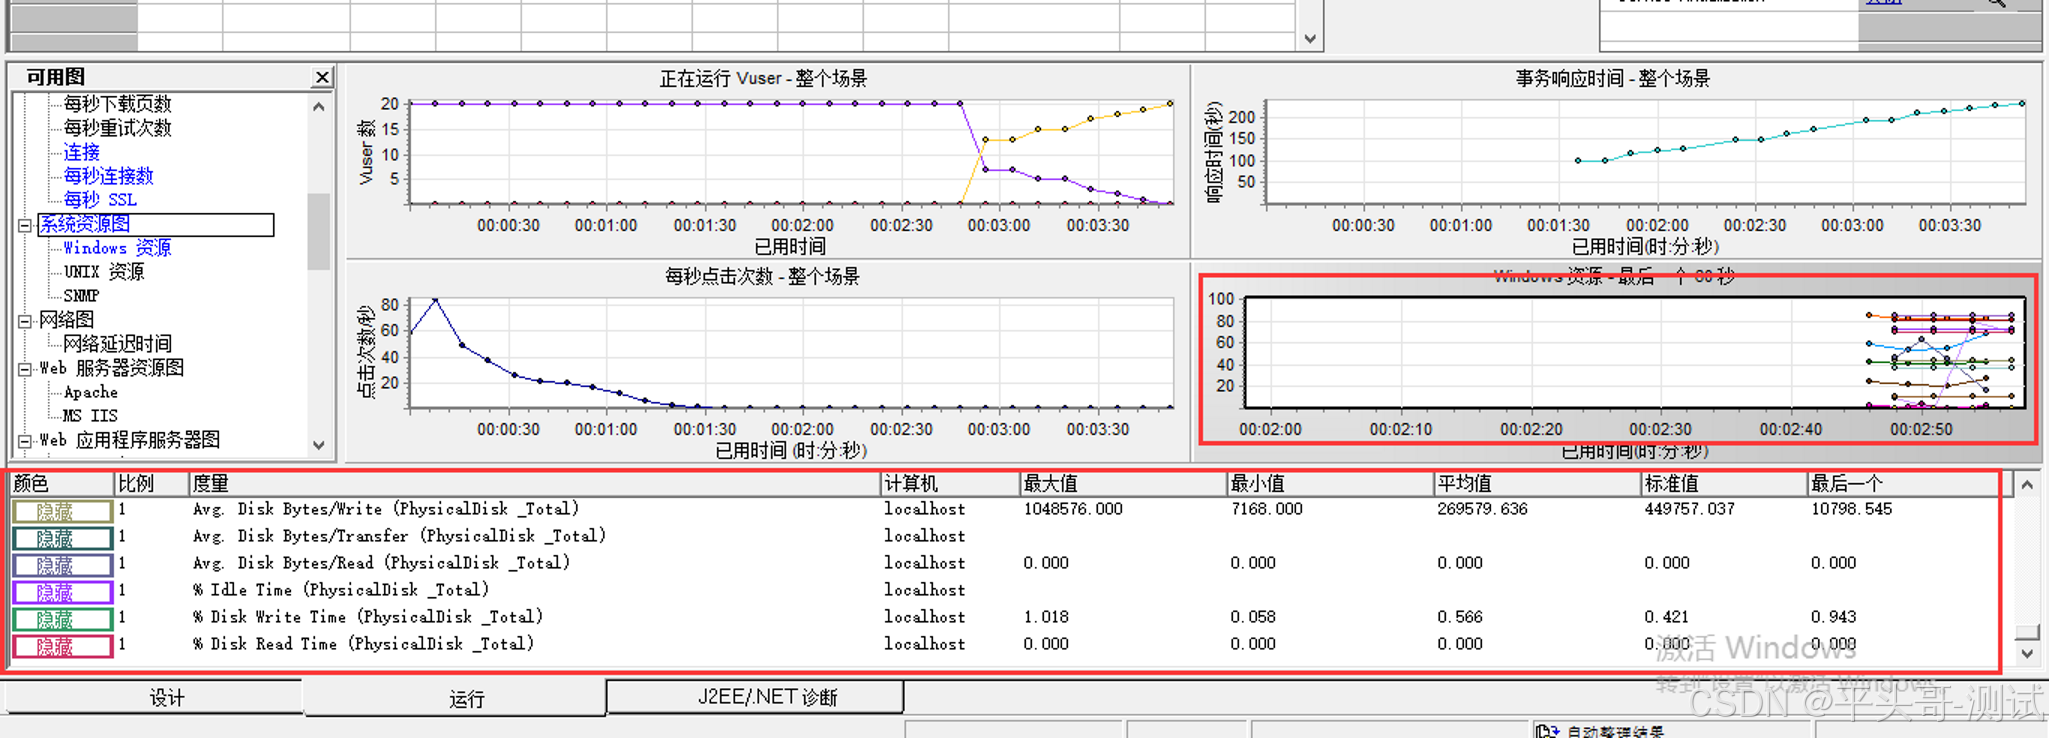This screenshot has height=738, width=2049.
Task: Sort by the 平均值 column header
Action: tap(1537, 484)
